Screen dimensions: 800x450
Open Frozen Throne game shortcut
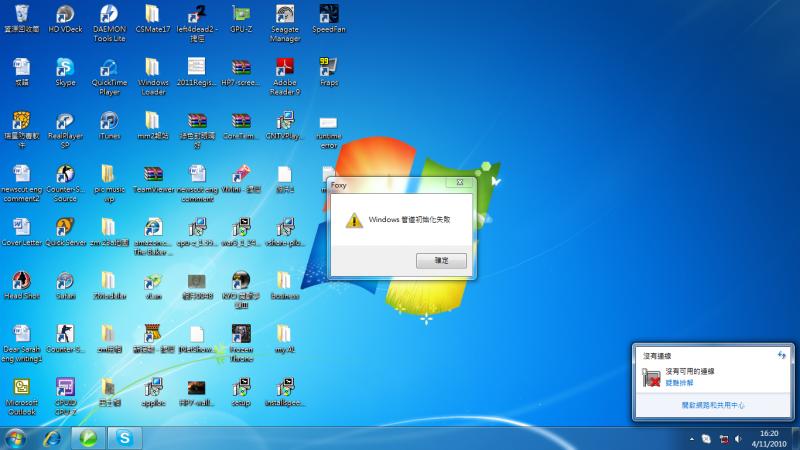click(x=241, y=343)
